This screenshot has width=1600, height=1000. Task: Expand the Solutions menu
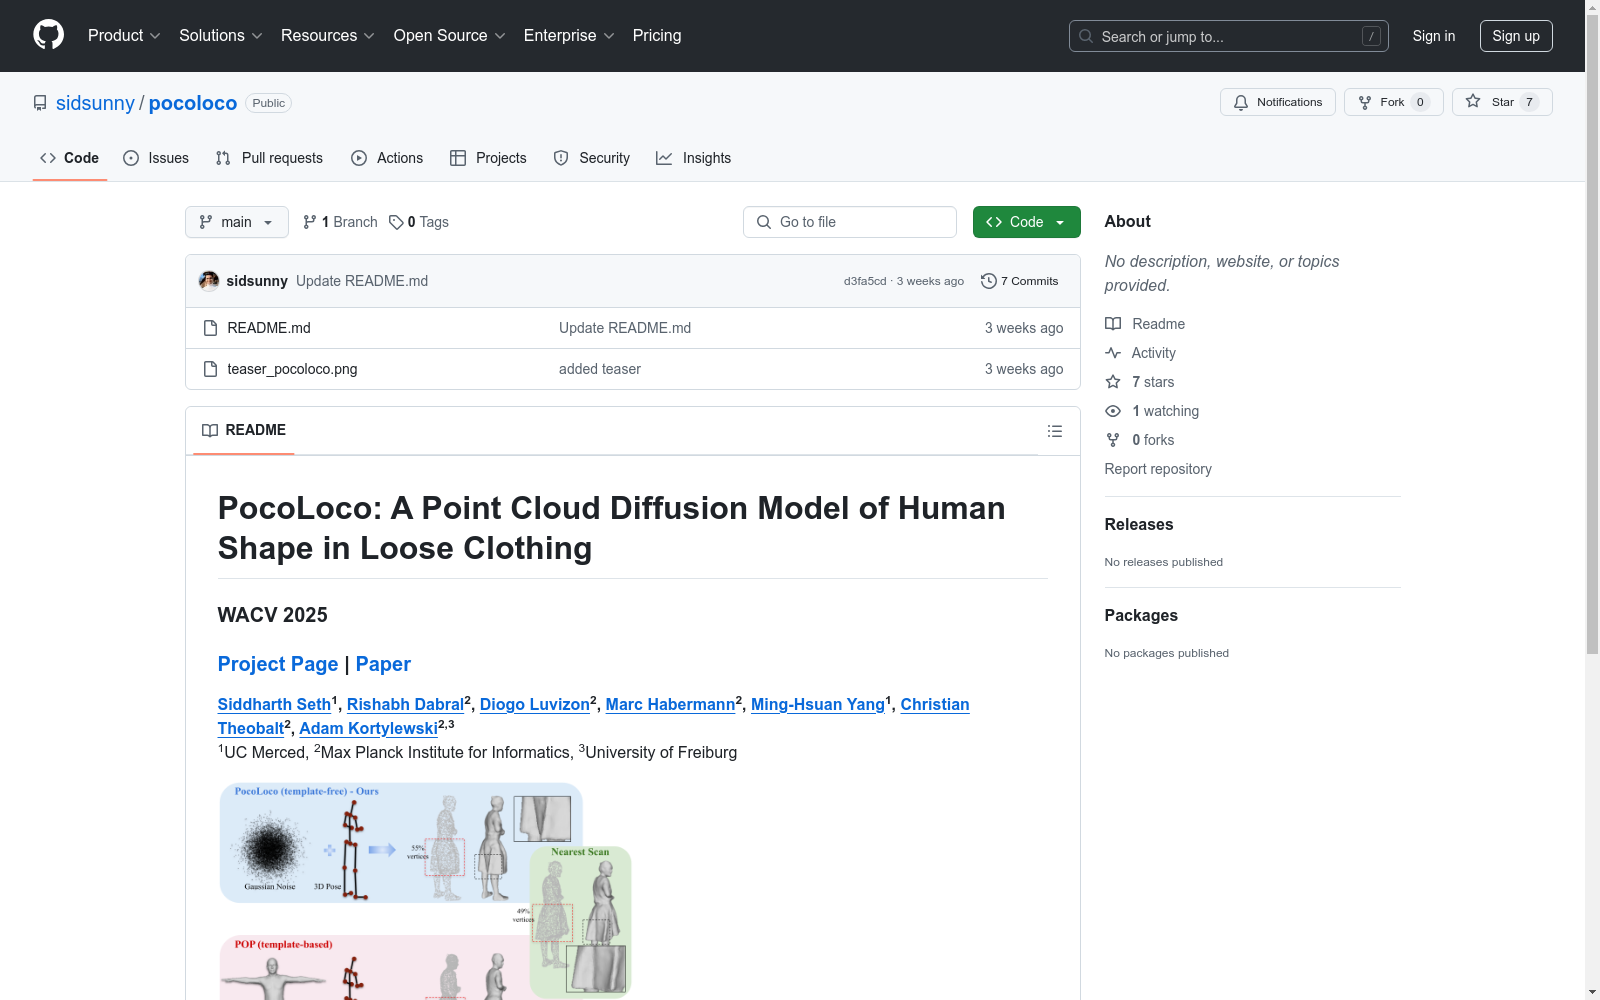221,35
